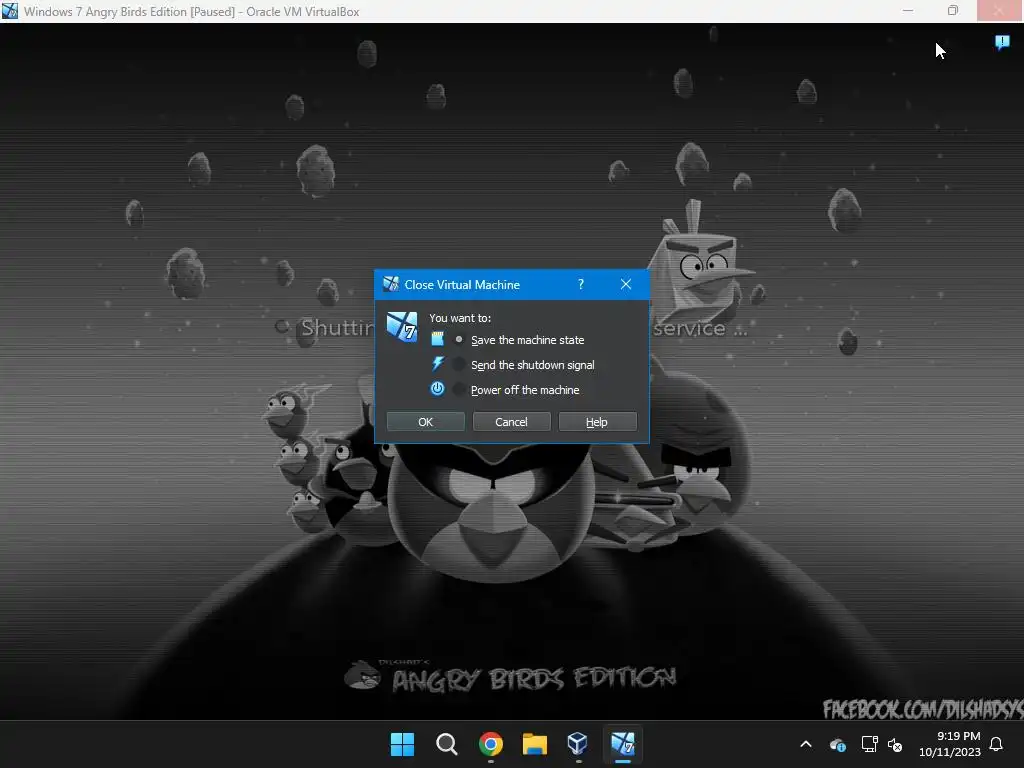Open taskbar Search

coord(447,744)
